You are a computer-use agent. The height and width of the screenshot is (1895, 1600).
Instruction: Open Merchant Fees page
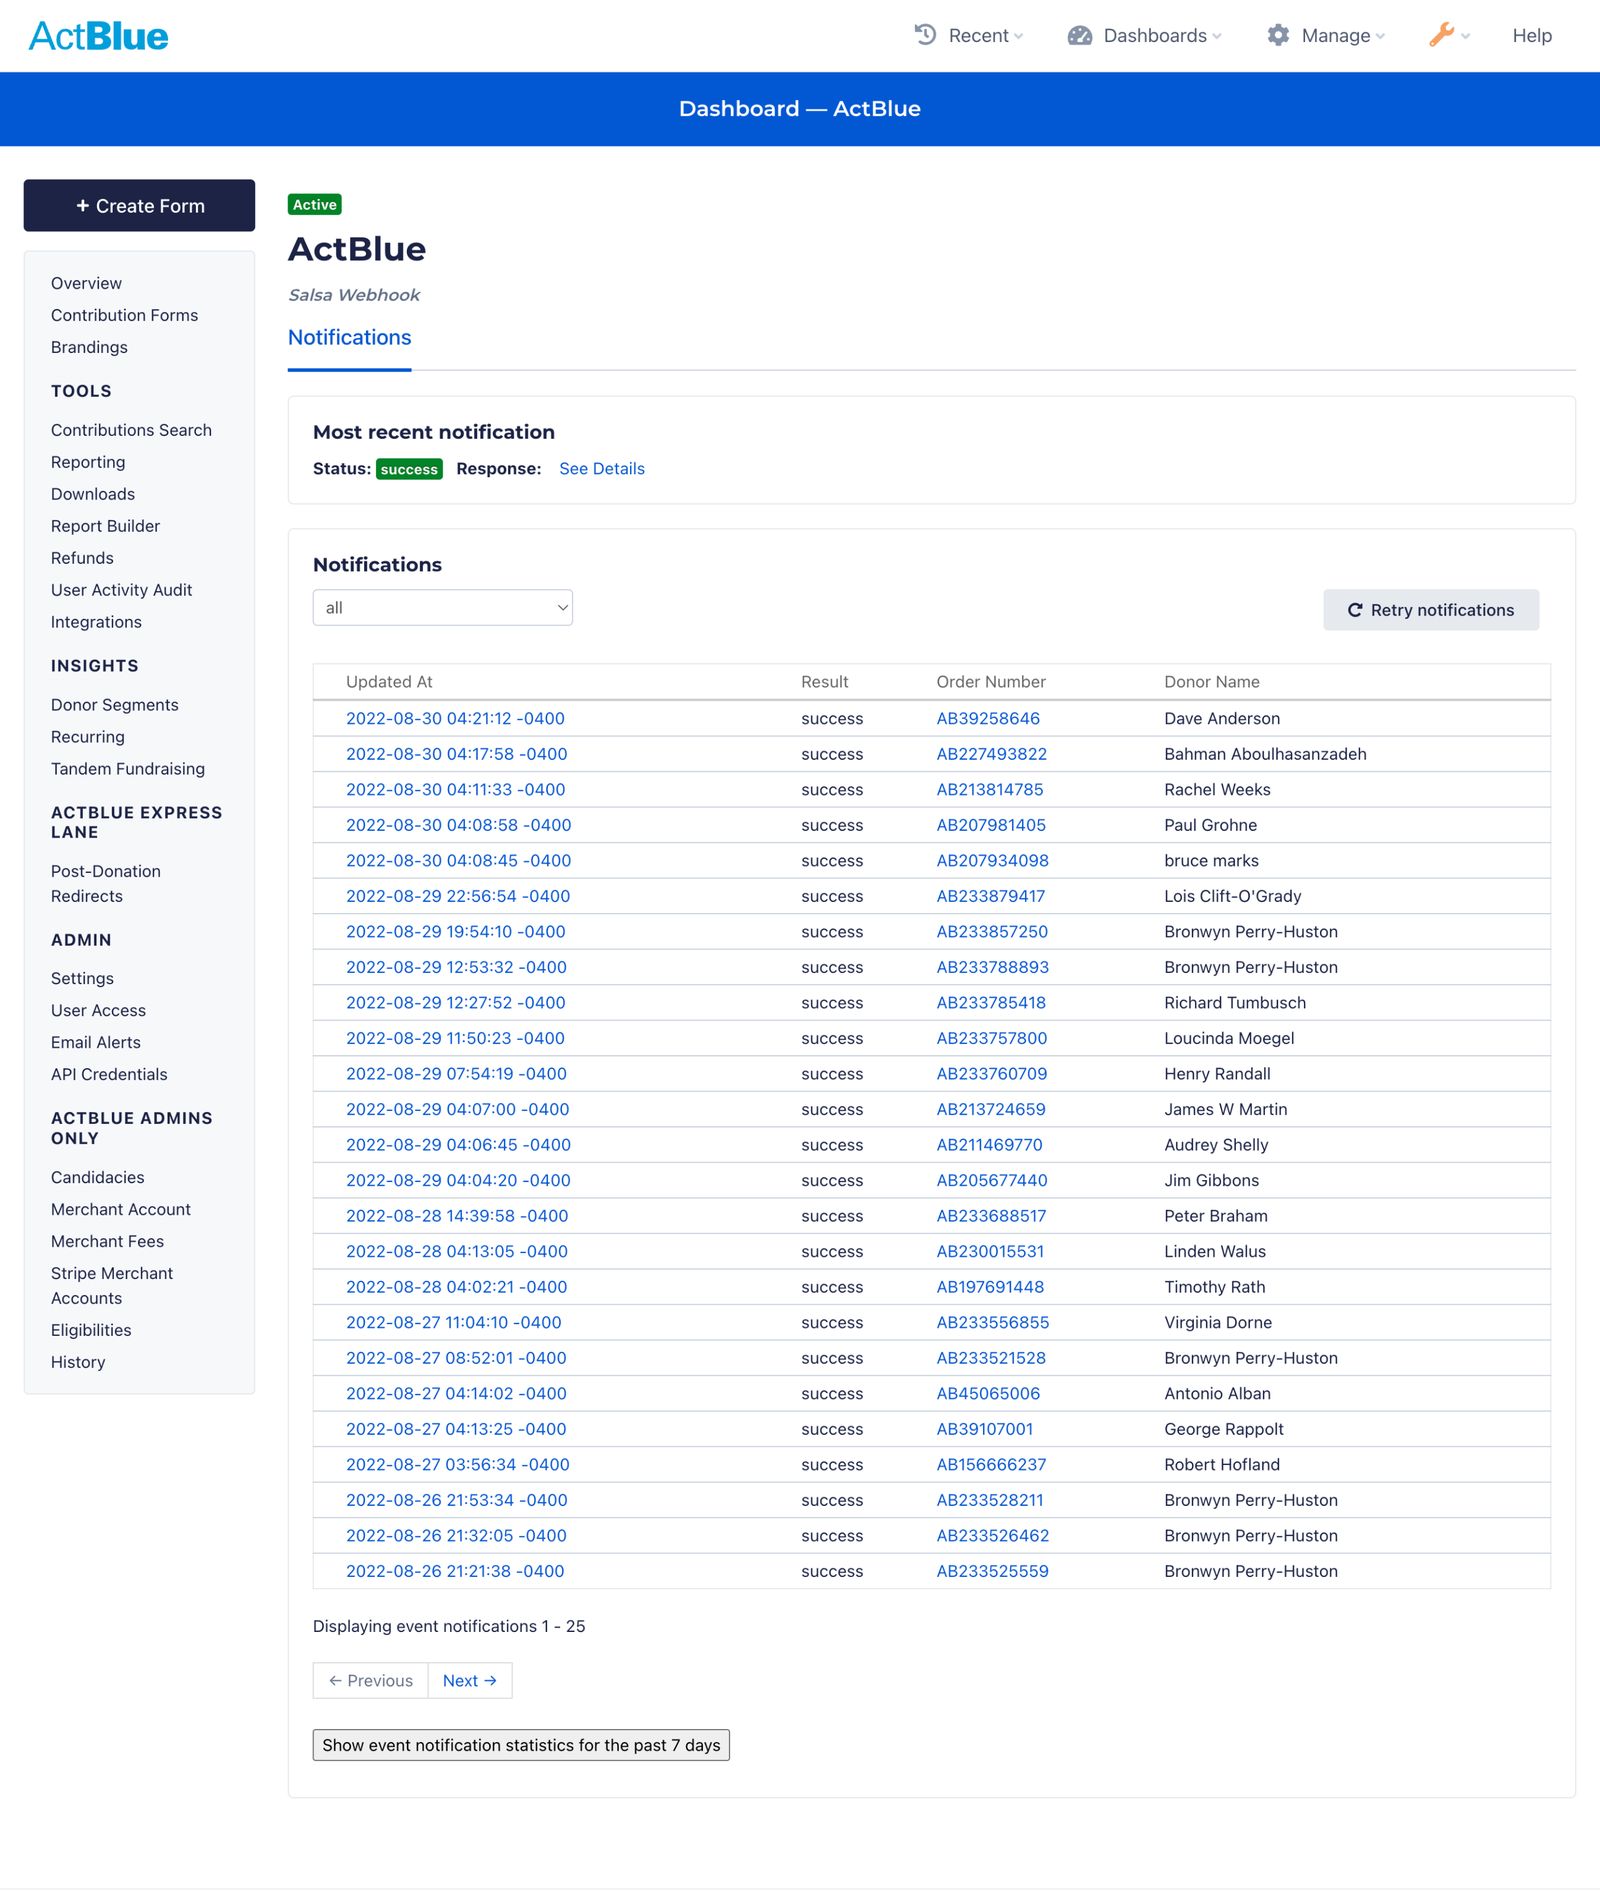click(107, 1242)
